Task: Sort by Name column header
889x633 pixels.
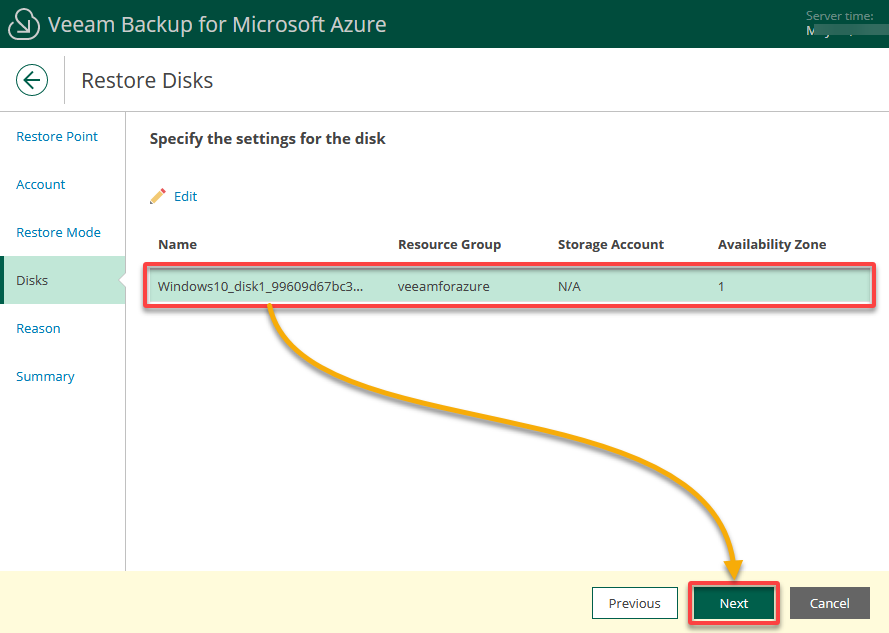Action: (177, 244)
